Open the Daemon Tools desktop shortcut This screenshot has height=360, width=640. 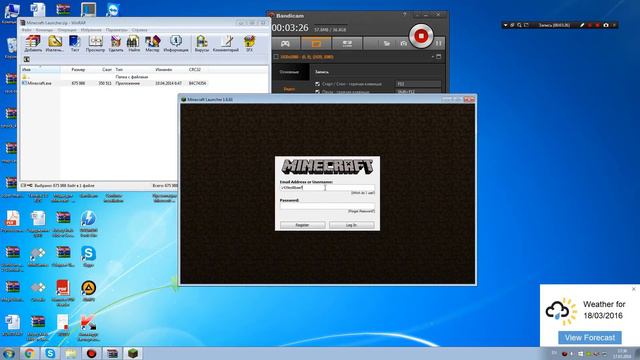point(89,224)
